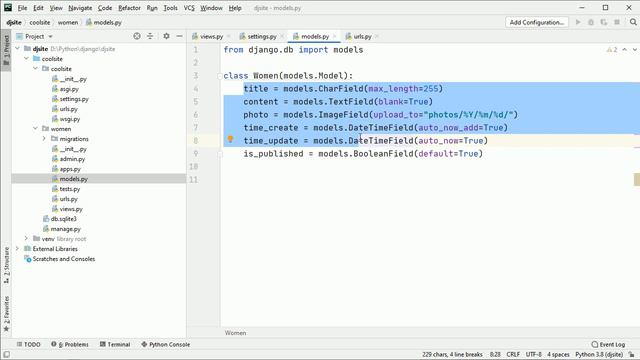Close the urls.py editor tab

[377, 36]
